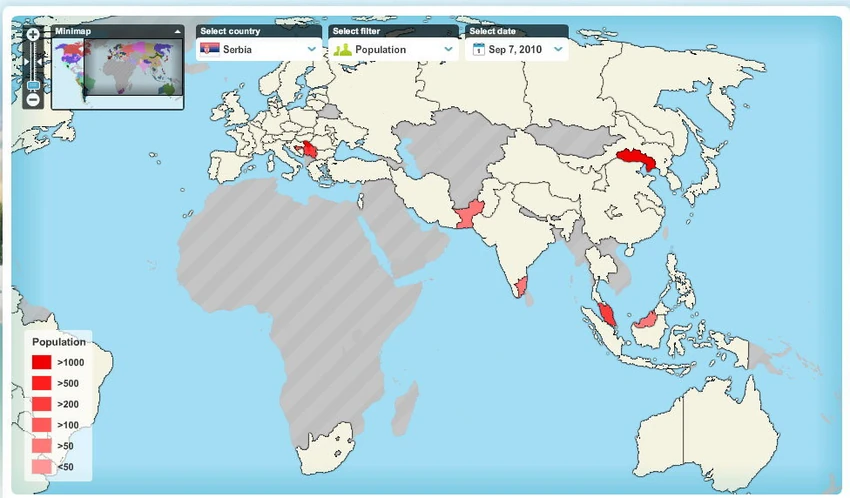
Task: Open the Select filter dropdown arrow
Action: click(x=448, y=49)
